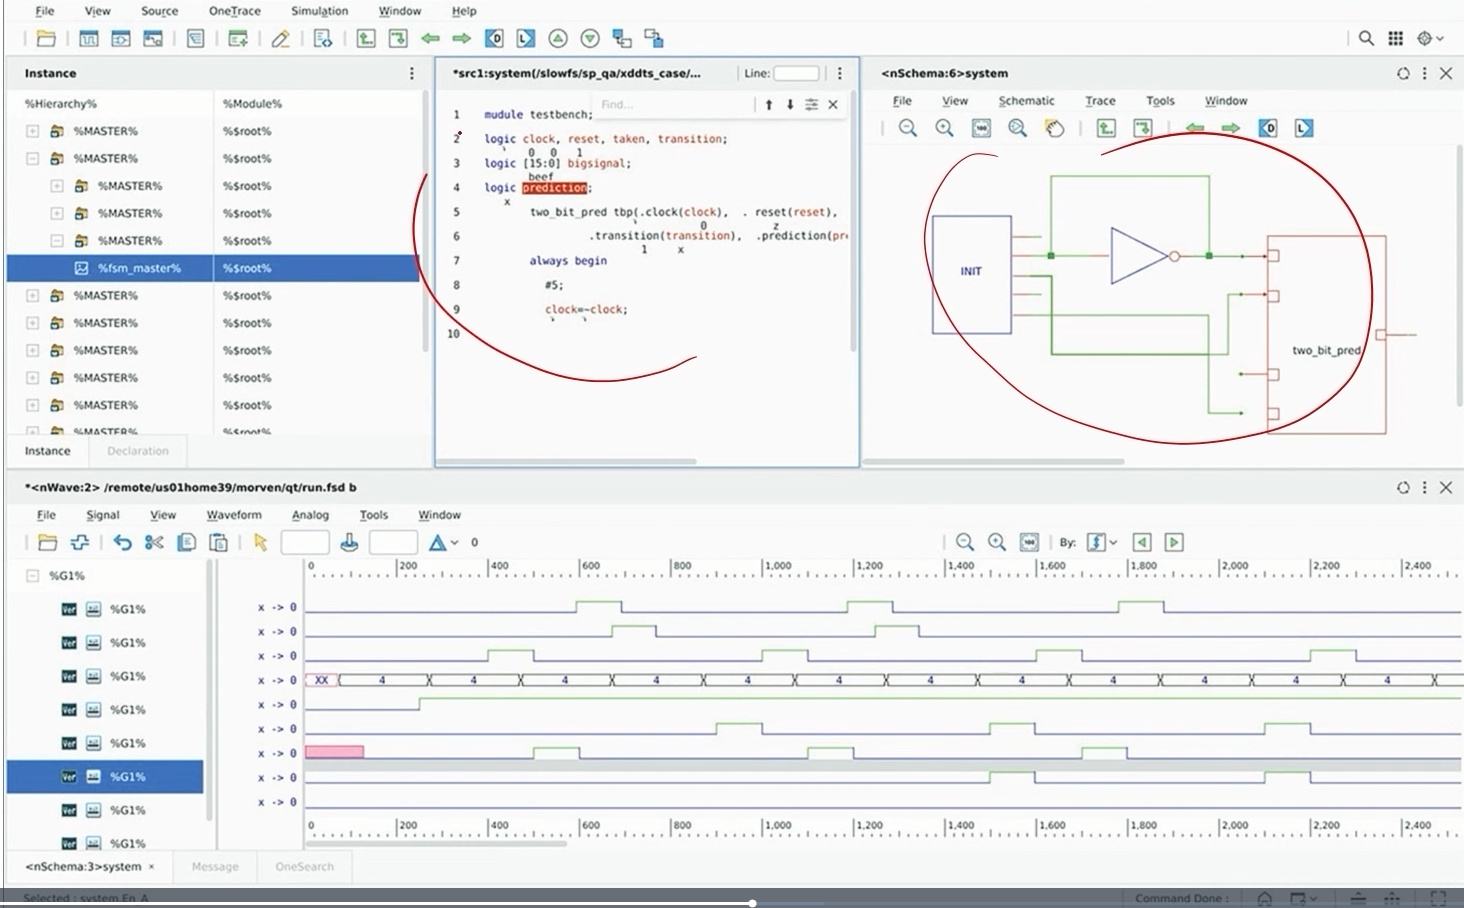
Task: Find the previous match with the up arrow
Action: point(769,104)
